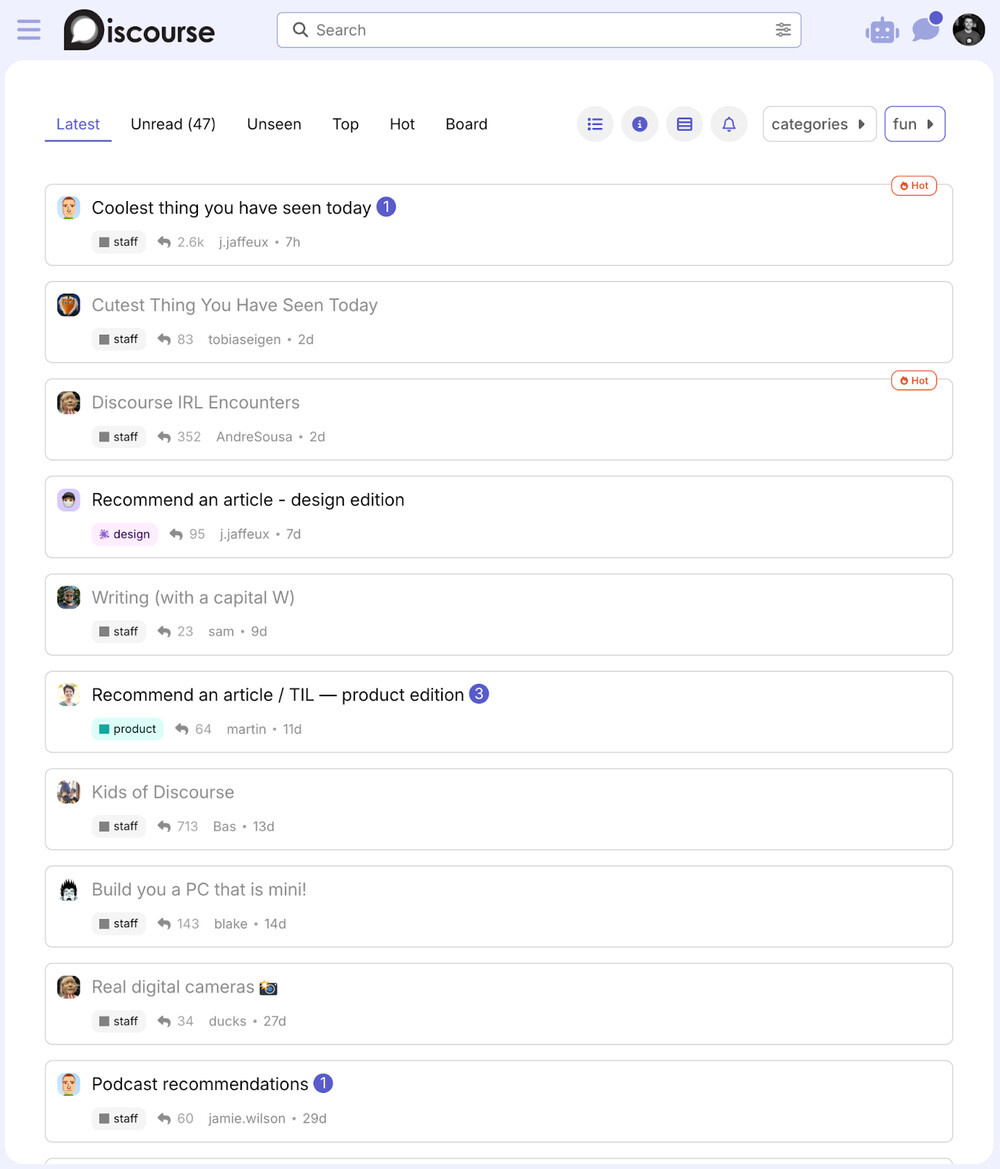This screenshot has width=1000, height=1169.
Task: Open the notification bell button
Action: (x=729, y=124)
